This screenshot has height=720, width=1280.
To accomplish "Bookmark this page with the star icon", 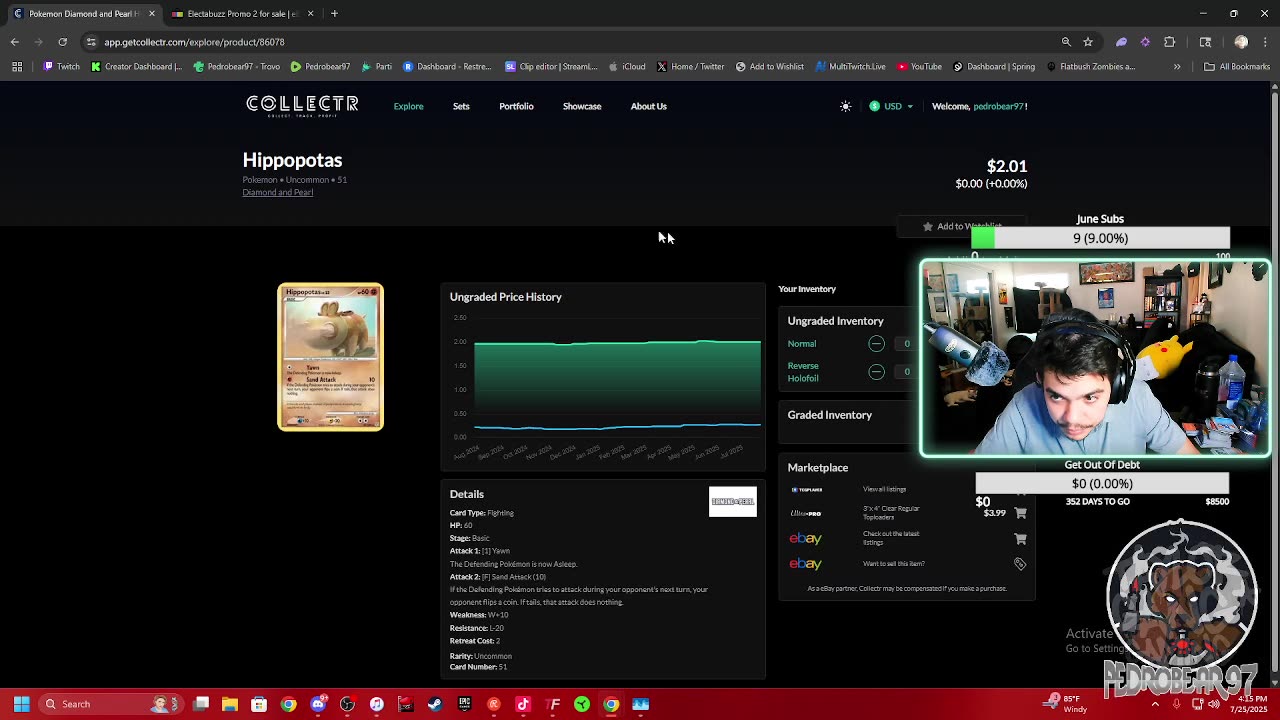I will pos(1088,42).
